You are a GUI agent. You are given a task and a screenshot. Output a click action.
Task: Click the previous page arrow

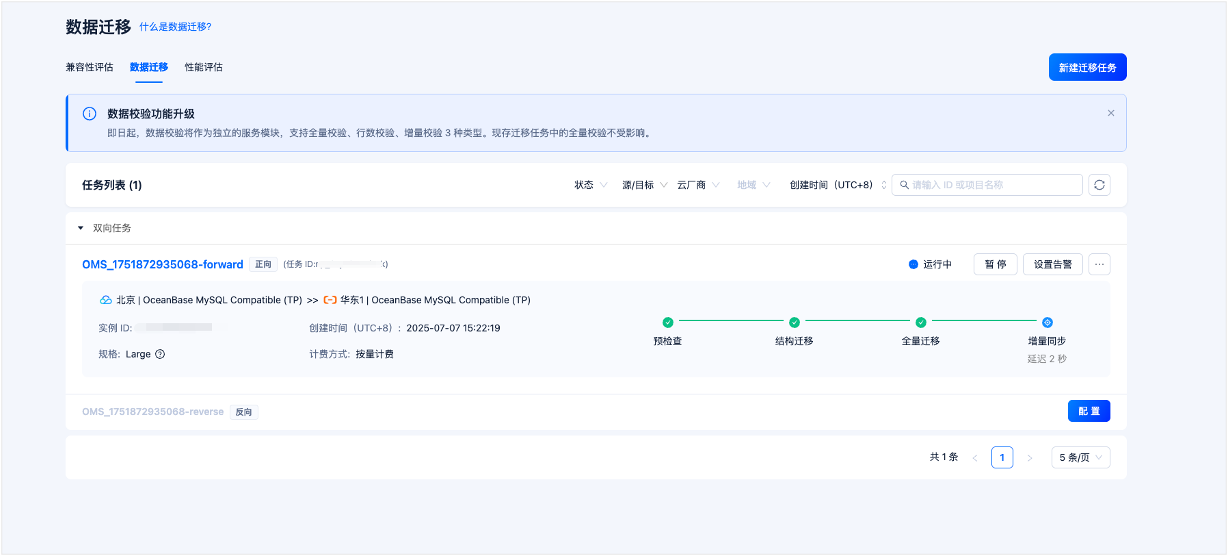975,457
